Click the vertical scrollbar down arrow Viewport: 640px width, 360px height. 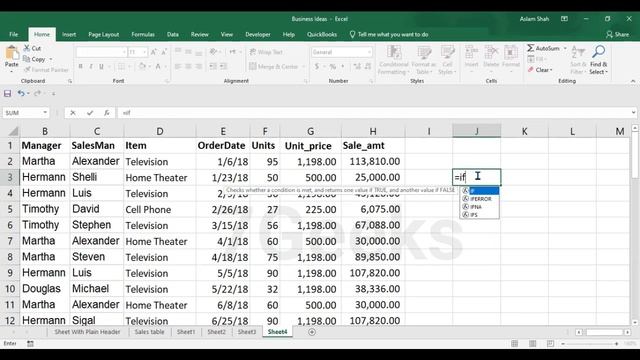pos(635,322)
